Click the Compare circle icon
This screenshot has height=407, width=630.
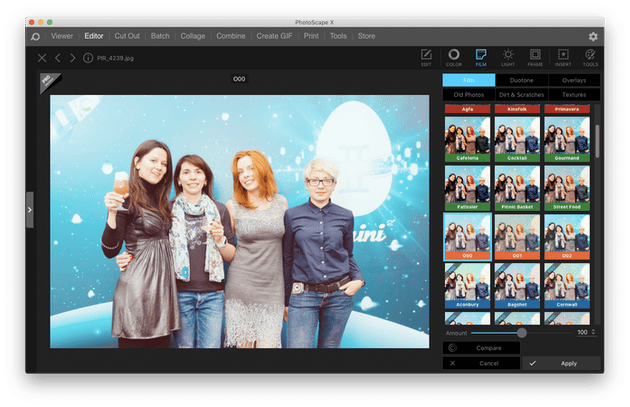tap(452, 348)
